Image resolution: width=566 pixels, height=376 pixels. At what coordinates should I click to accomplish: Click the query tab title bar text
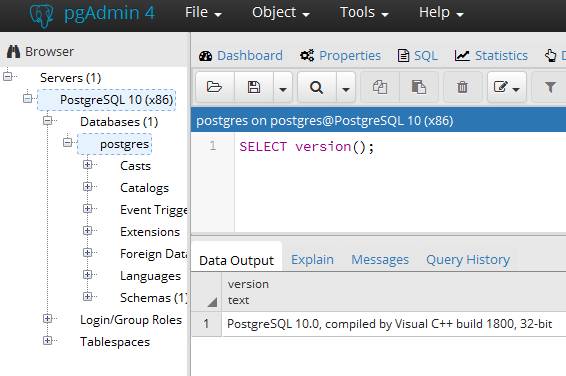pyautogui.click(x=325, y=121)
